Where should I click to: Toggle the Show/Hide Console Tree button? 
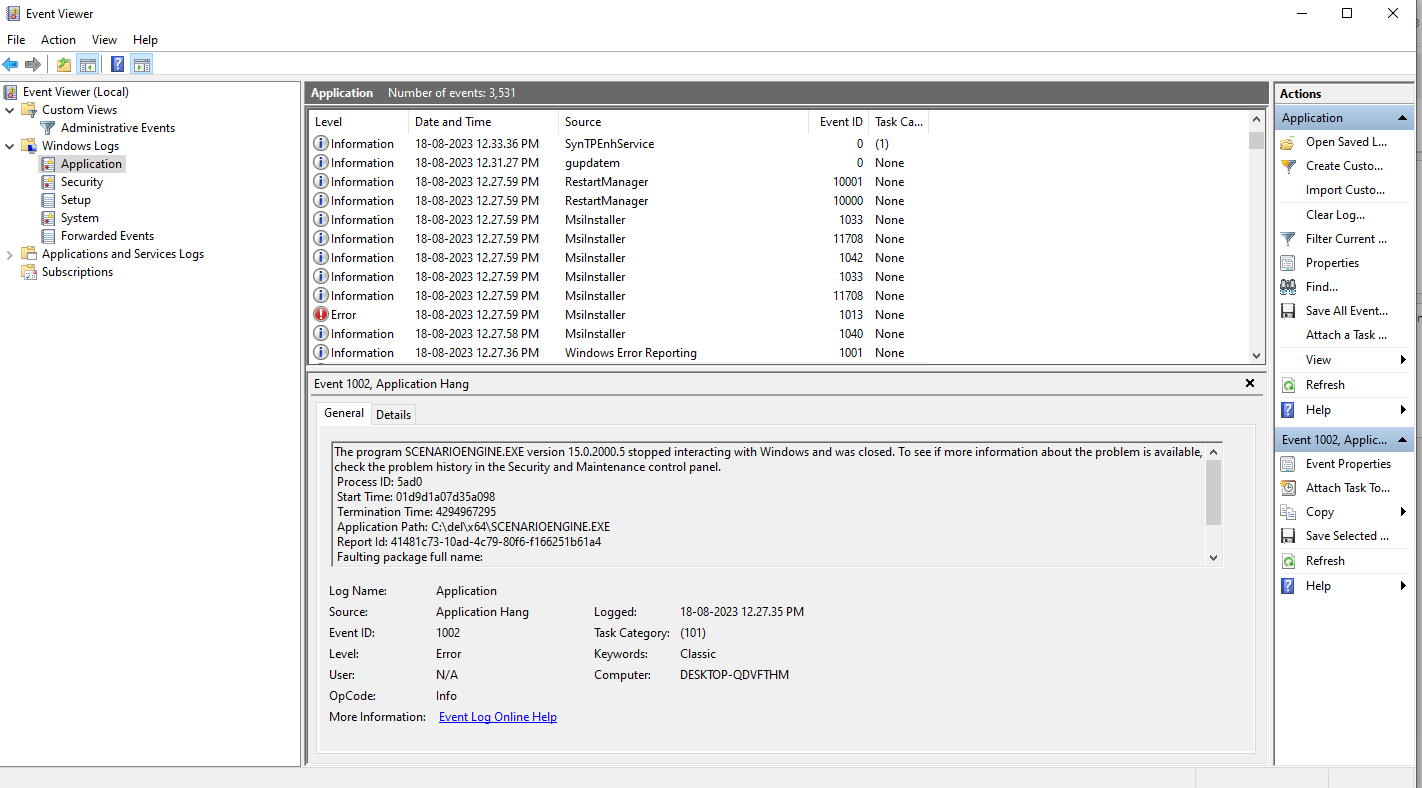88,65
